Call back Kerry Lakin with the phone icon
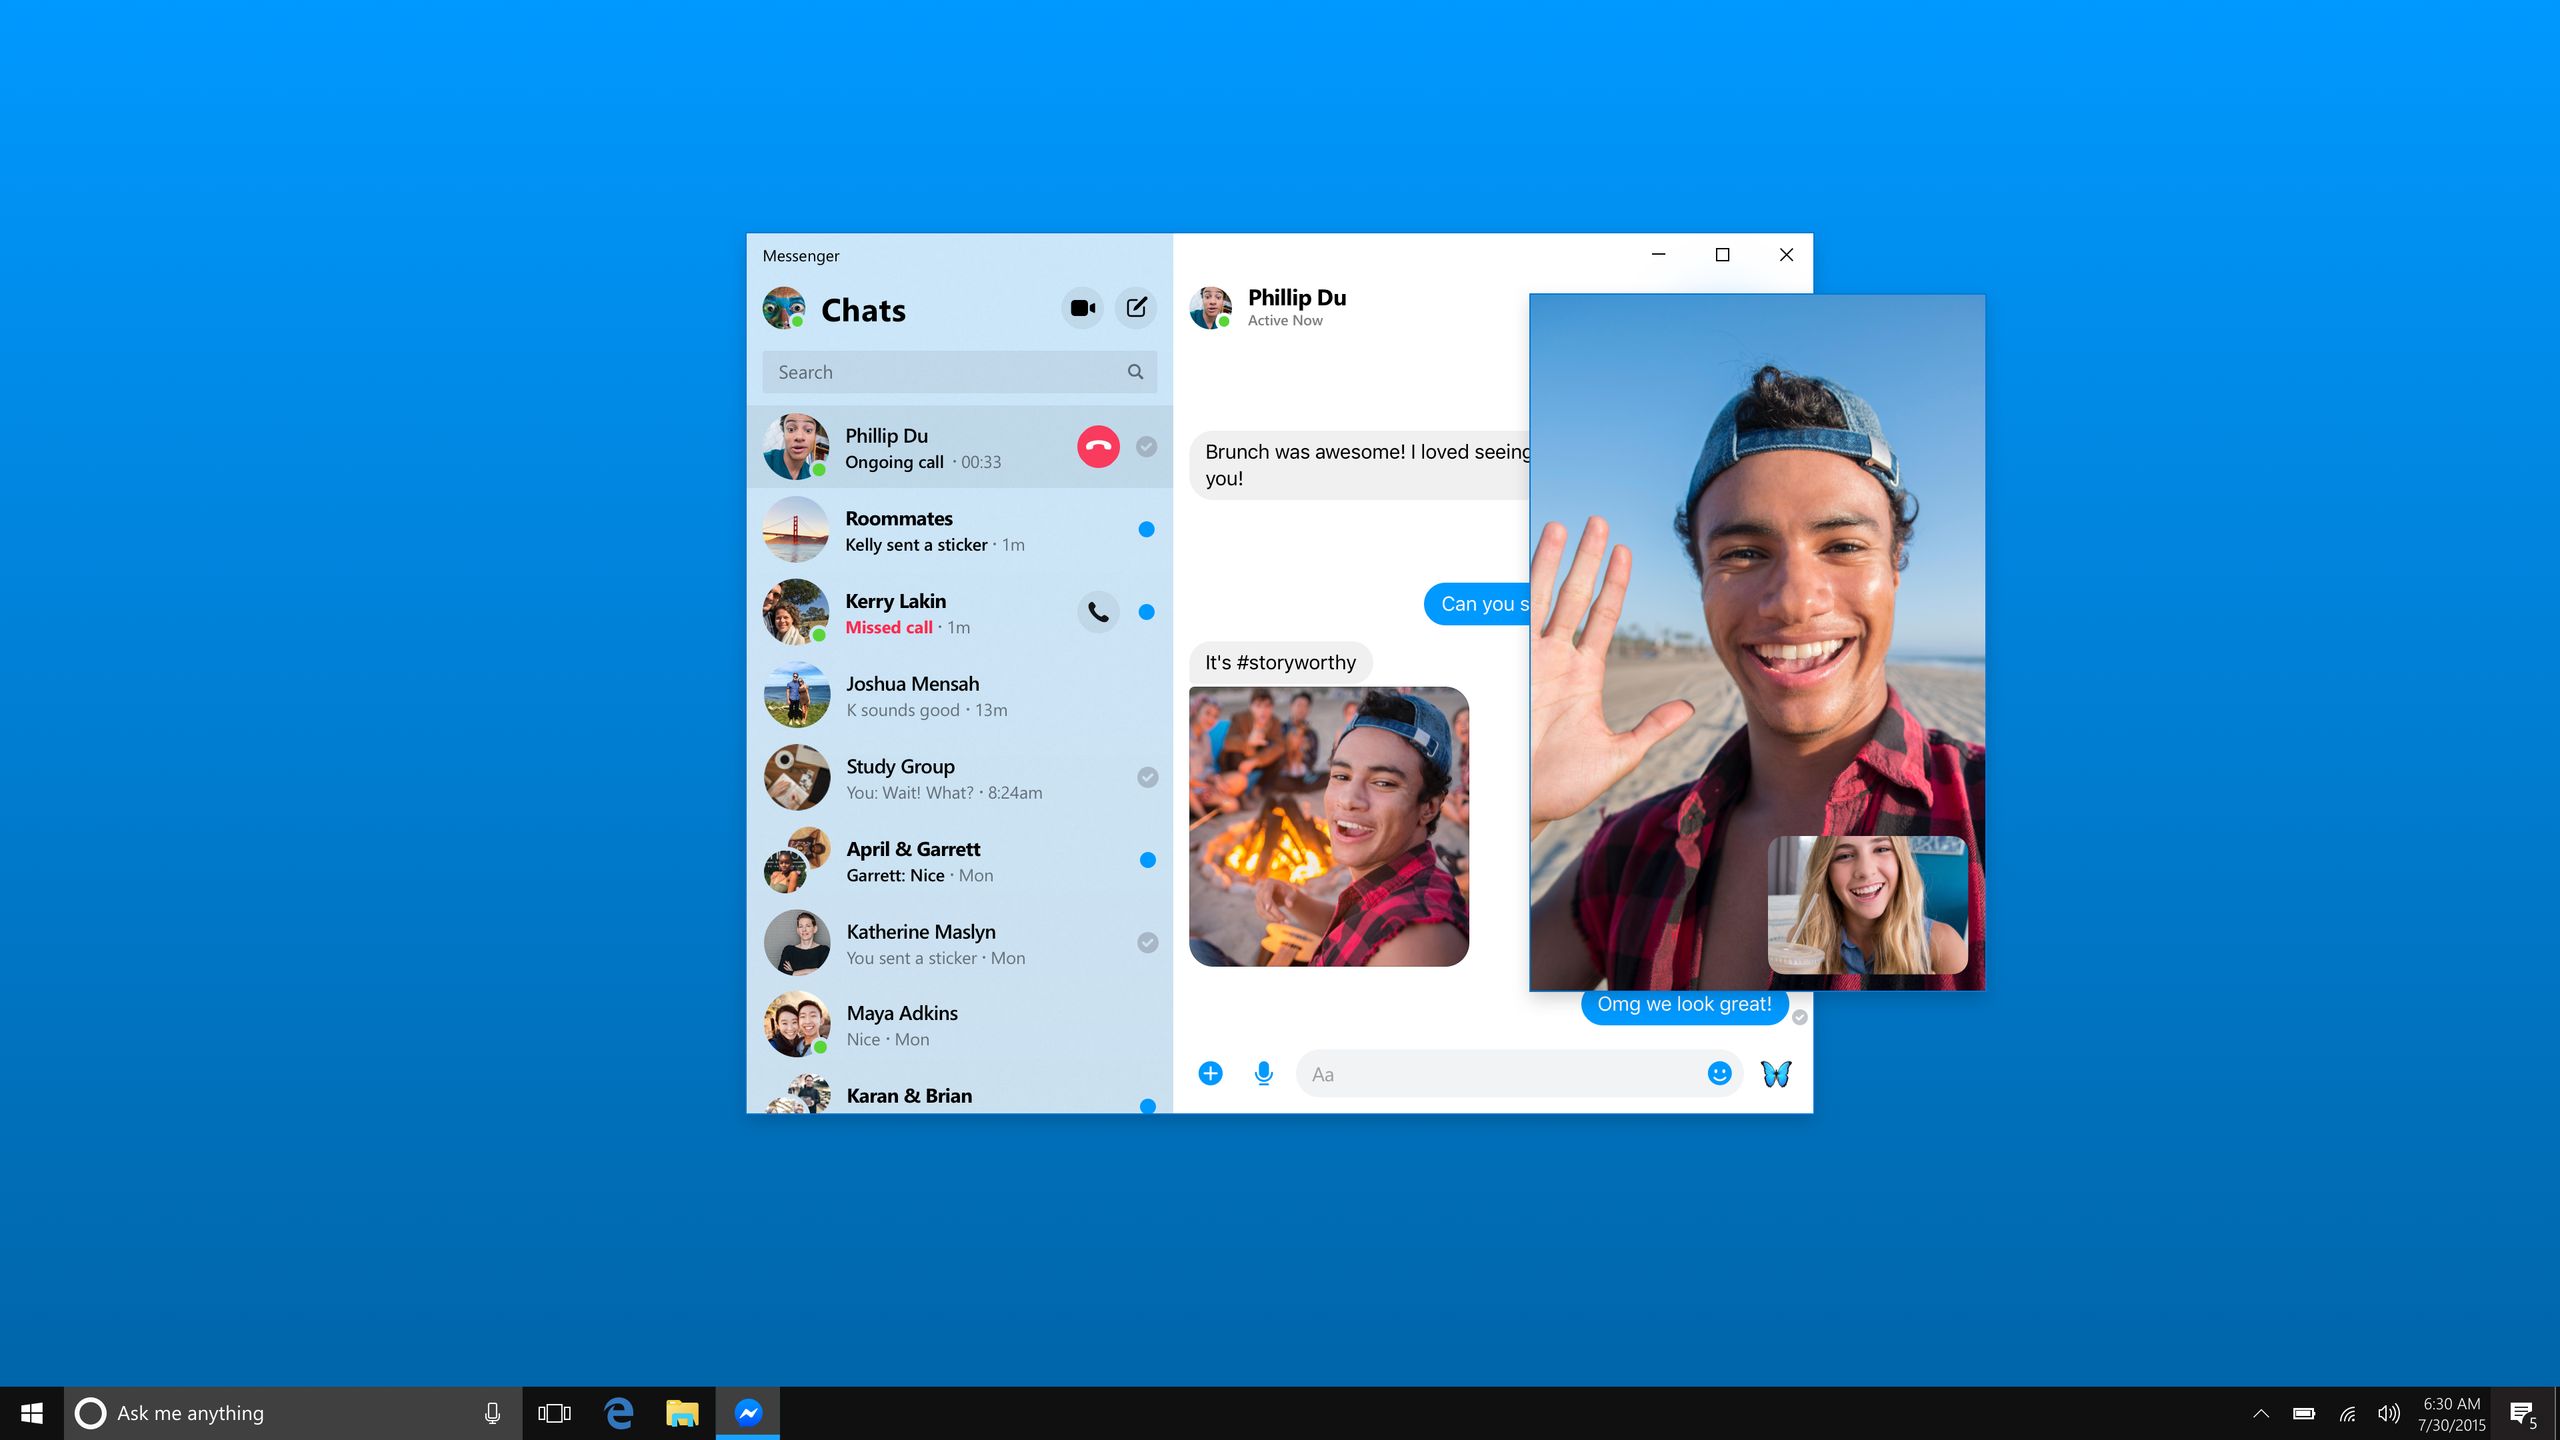 click(x=1098, y=612)
